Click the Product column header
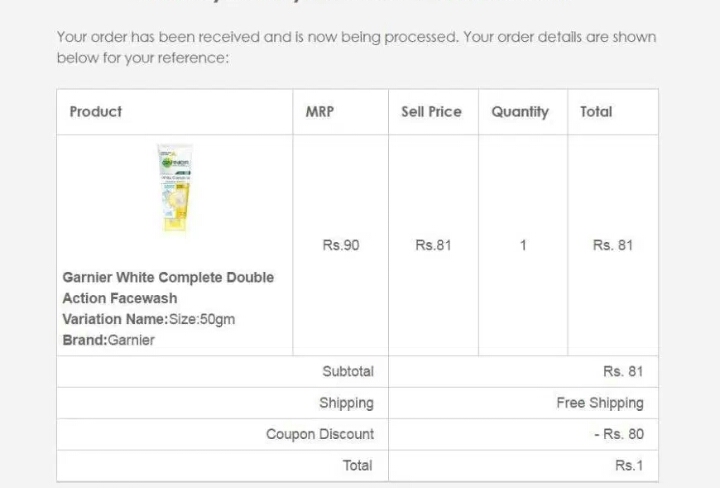Screen dimensions: 720x488 point(96,112)
